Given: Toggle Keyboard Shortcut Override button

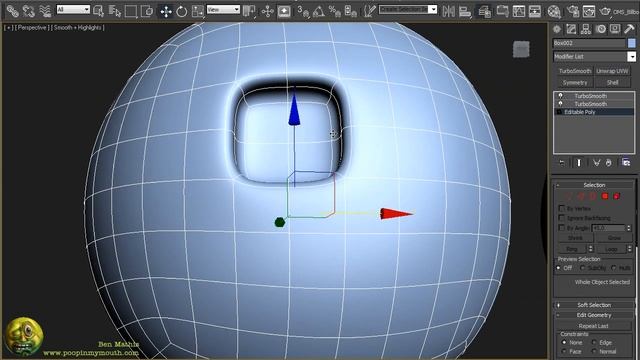Looking at the screenshot, I should [x=284, y=11].
